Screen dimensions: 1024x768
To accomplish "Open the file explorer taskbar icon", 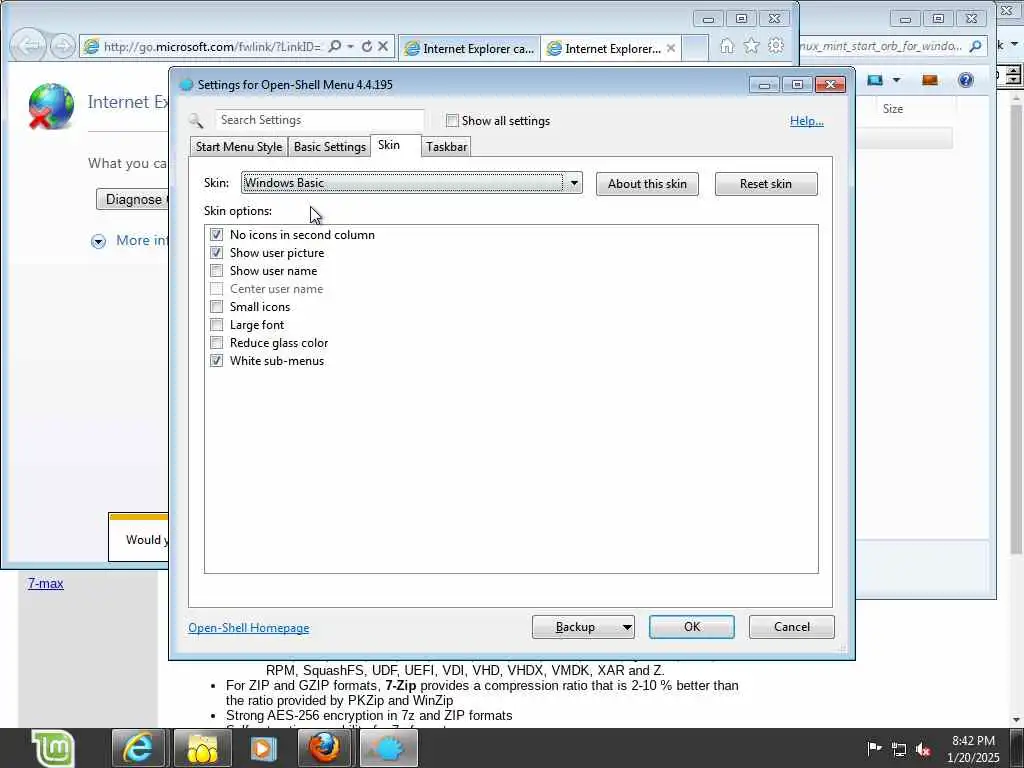I will click(202, 748).
